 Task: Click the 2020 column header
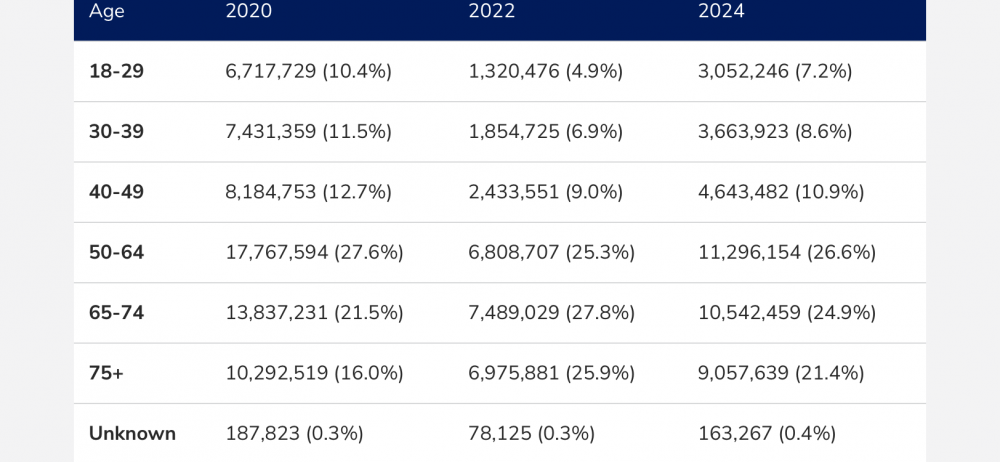(248, 12)
